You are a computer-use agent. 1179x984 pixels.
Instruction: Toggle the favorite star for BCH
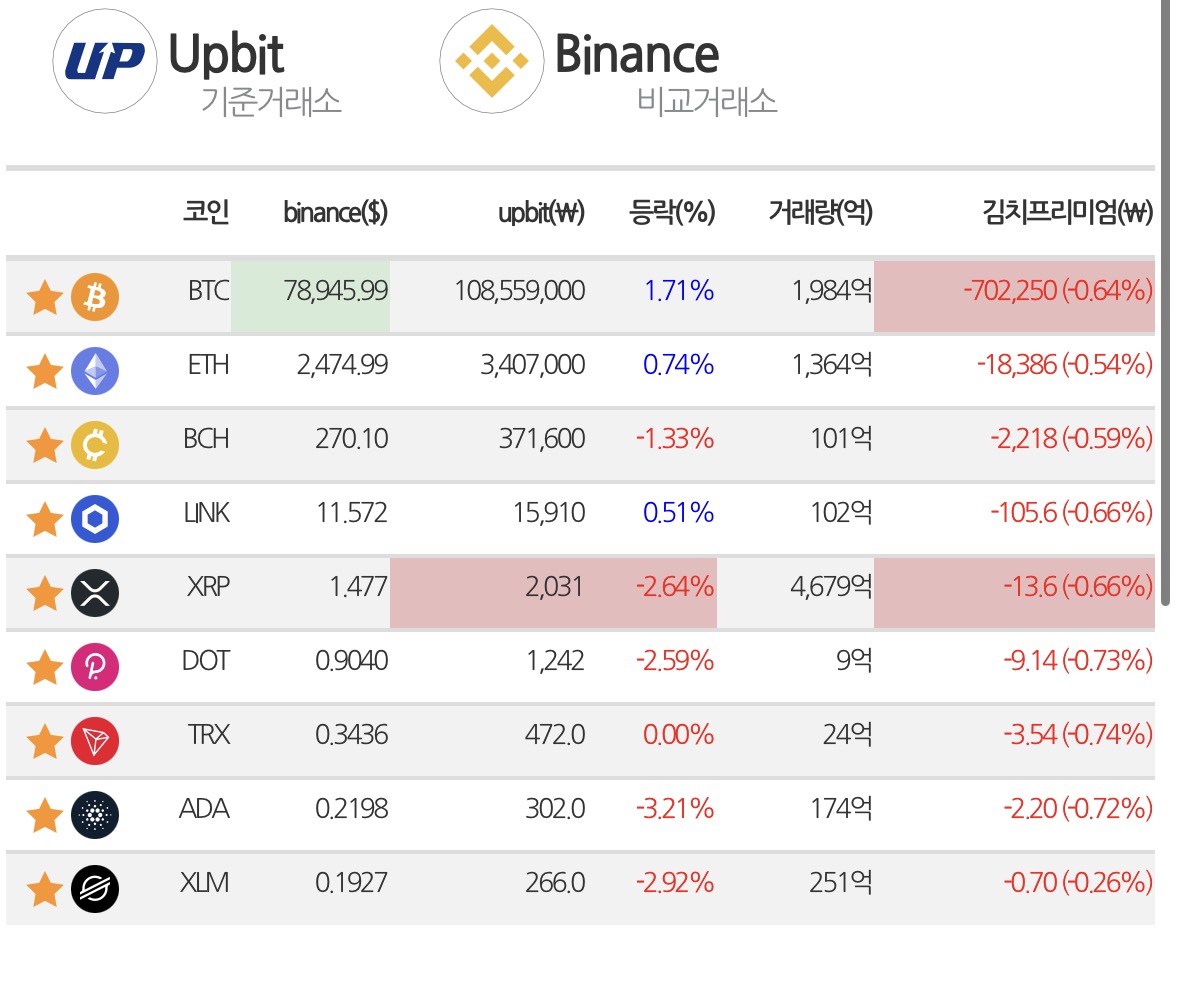coord(44,445)
